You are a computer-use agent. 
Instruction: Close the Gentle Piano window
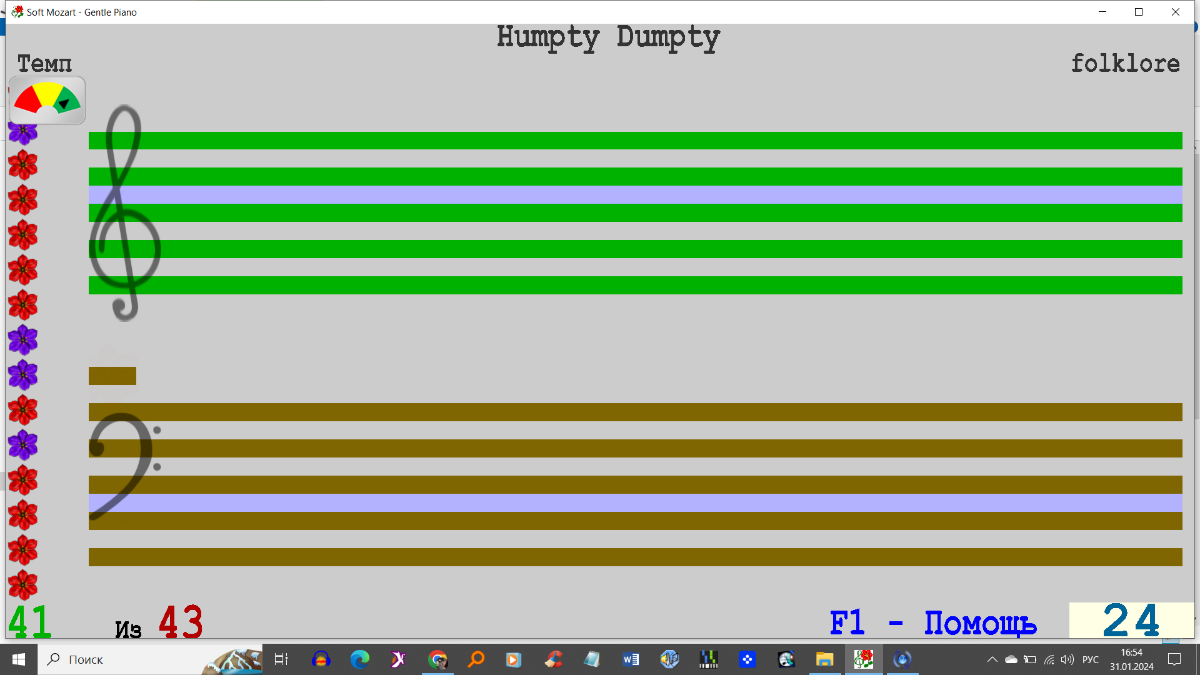1176,12
